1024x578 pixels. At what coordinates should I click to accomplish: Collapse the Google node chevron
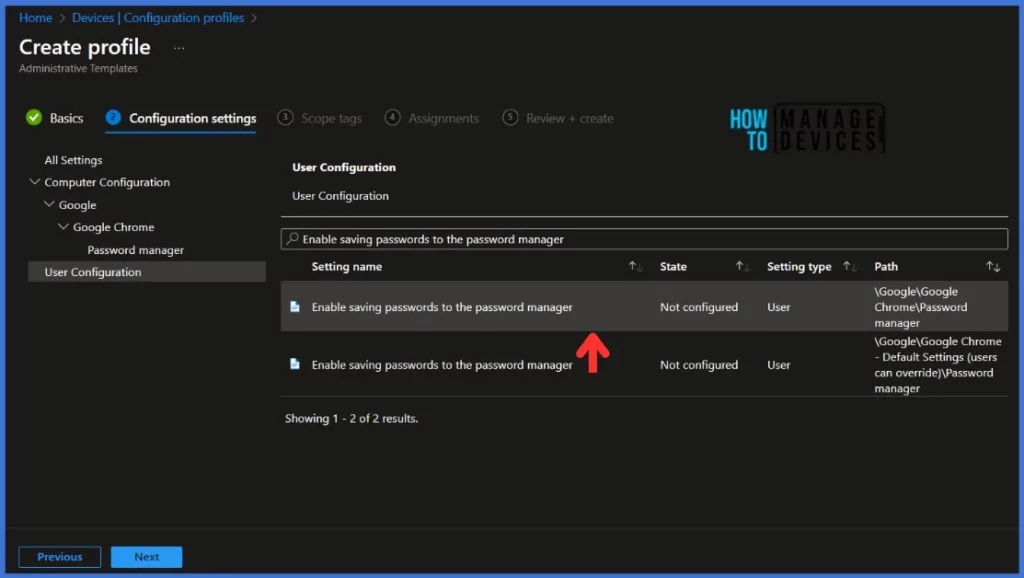tap(49, 204)
